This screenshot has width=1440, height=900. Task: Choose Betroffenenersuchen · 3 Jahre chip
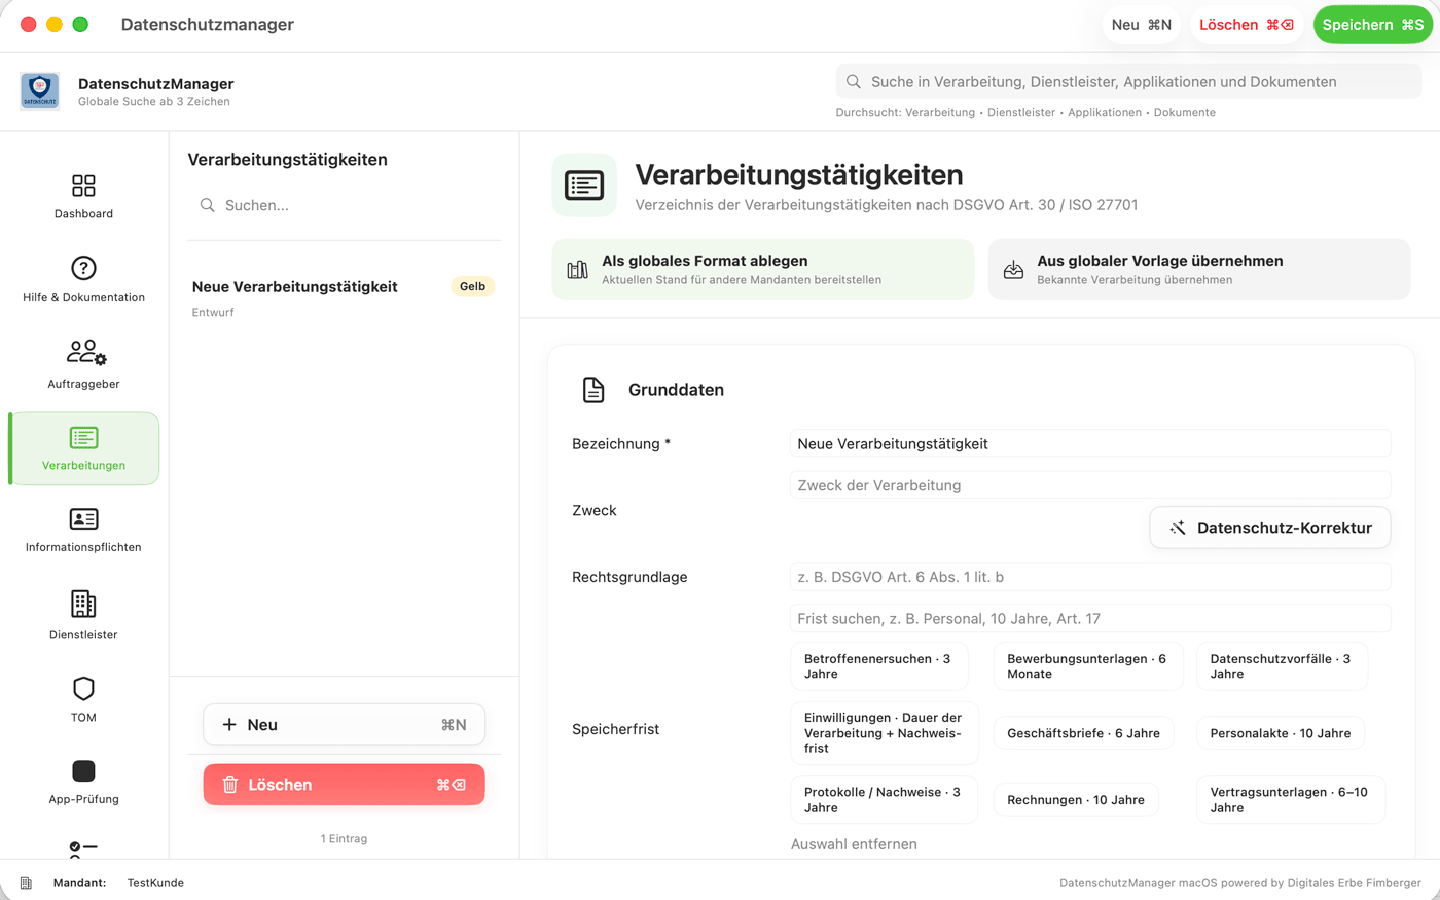click(879, 666)
